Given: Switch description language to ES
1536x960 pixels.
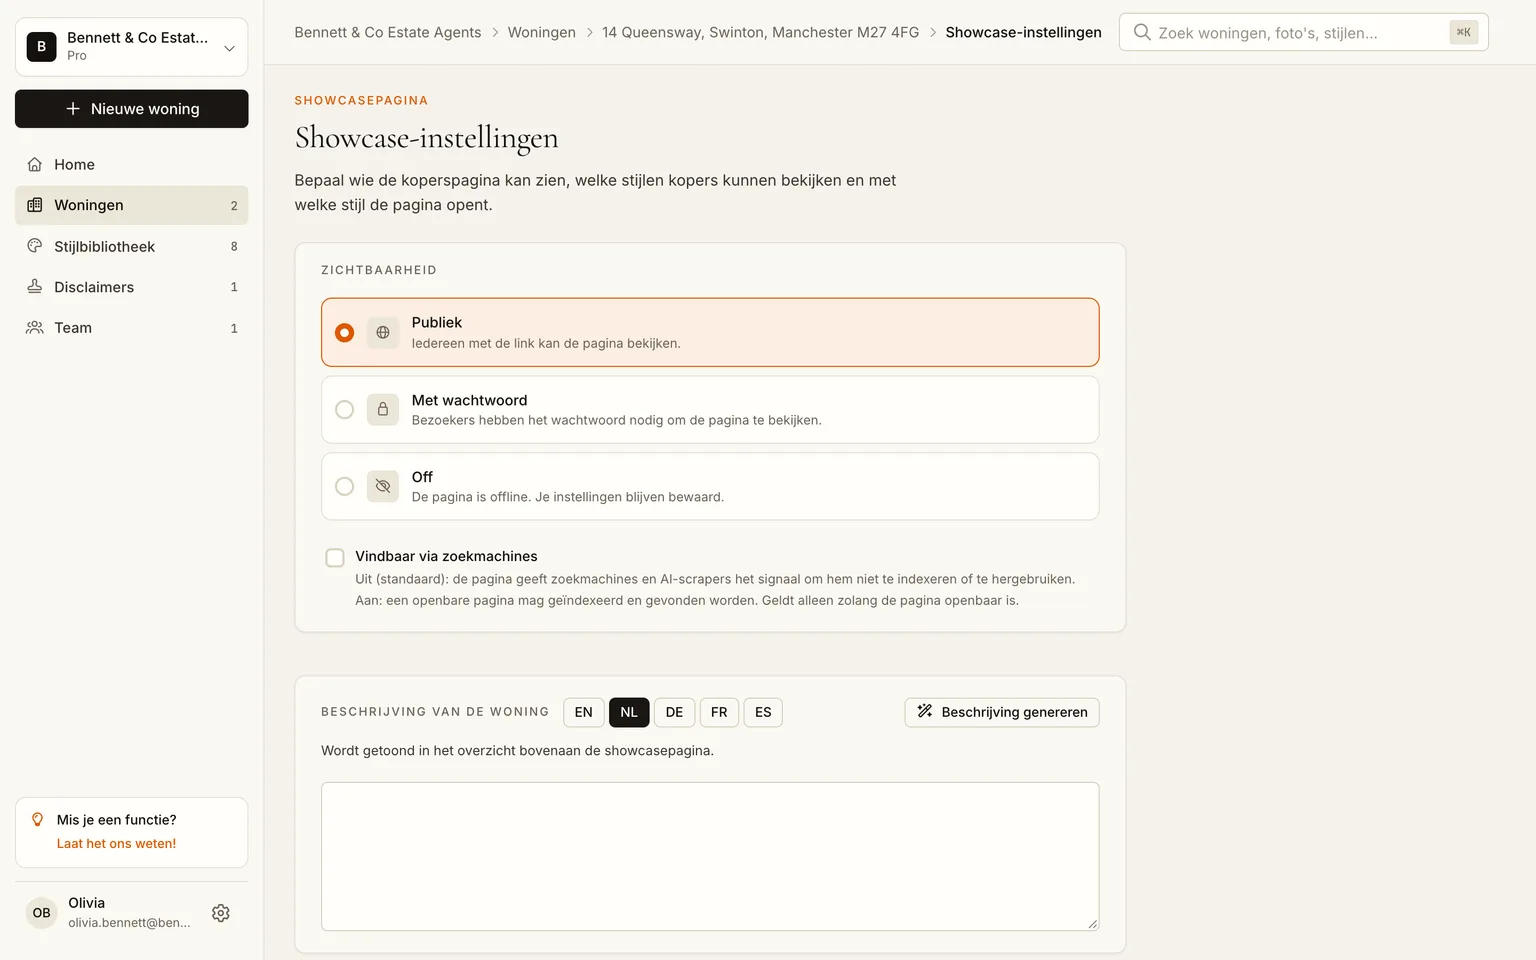Looking at the screenshot, I should pos(763,712).
